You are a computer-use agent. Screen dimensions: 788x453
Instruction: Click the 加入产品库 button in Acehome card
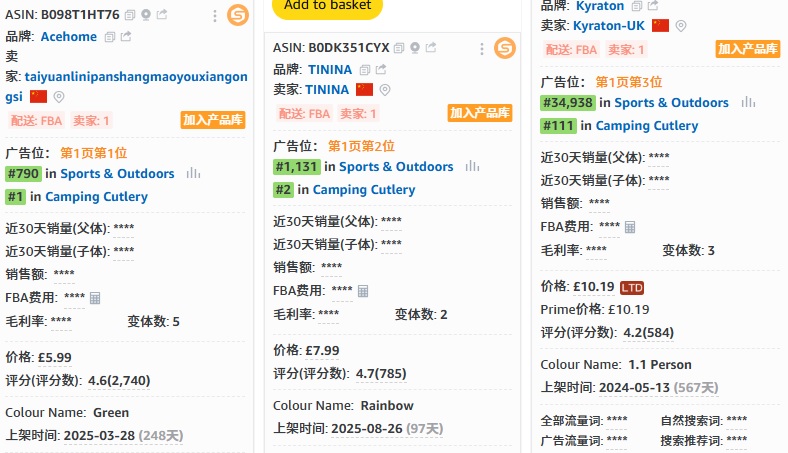pos(213,120)
